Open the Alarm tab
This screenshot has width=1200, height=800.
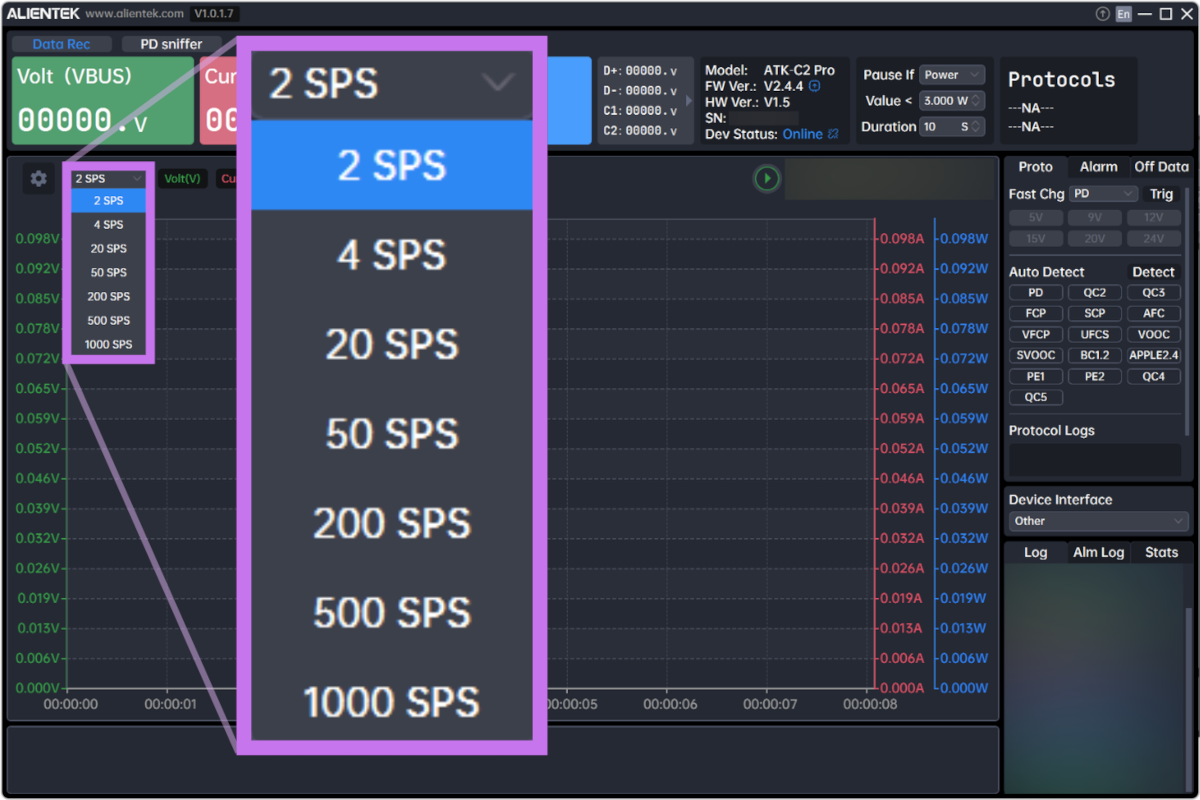tap(1099, 167)
